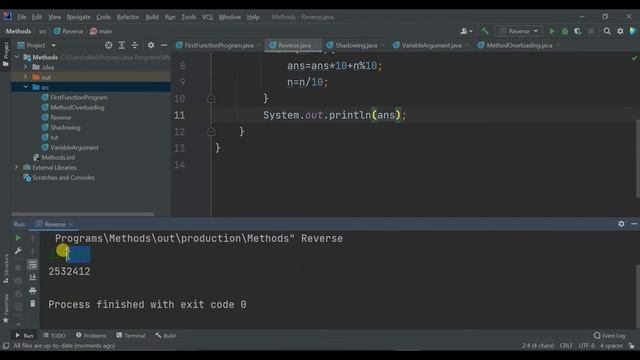The width and height of the screenshot is (640, 360).
Task: Open the TODO tool window
Action: click(54, 336)
